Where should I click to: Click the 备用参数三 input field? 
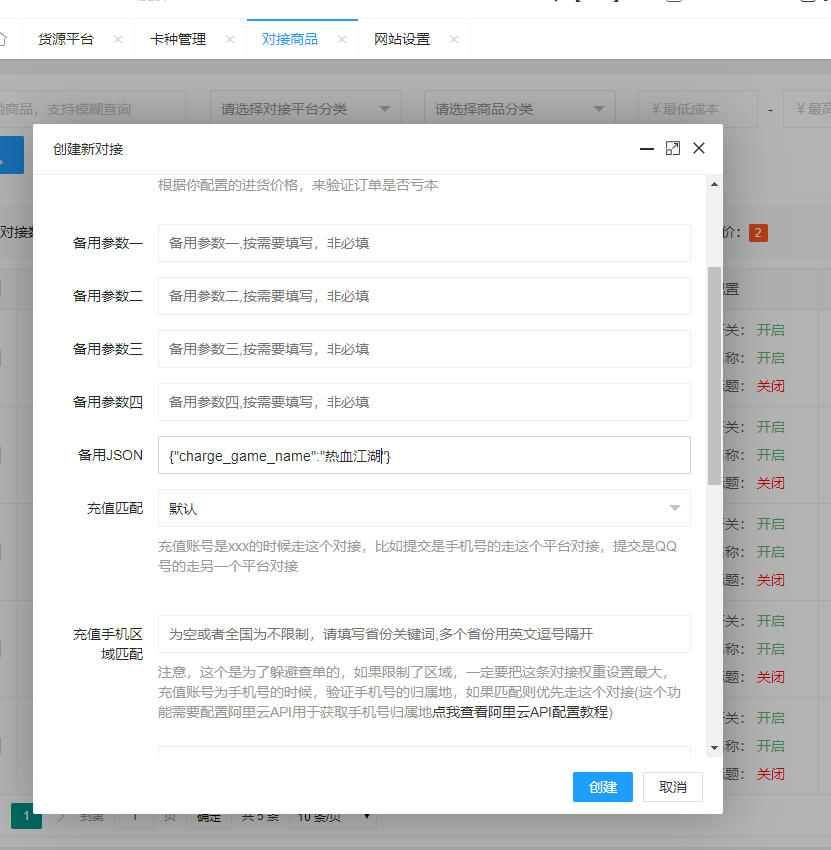pos(424,349)
